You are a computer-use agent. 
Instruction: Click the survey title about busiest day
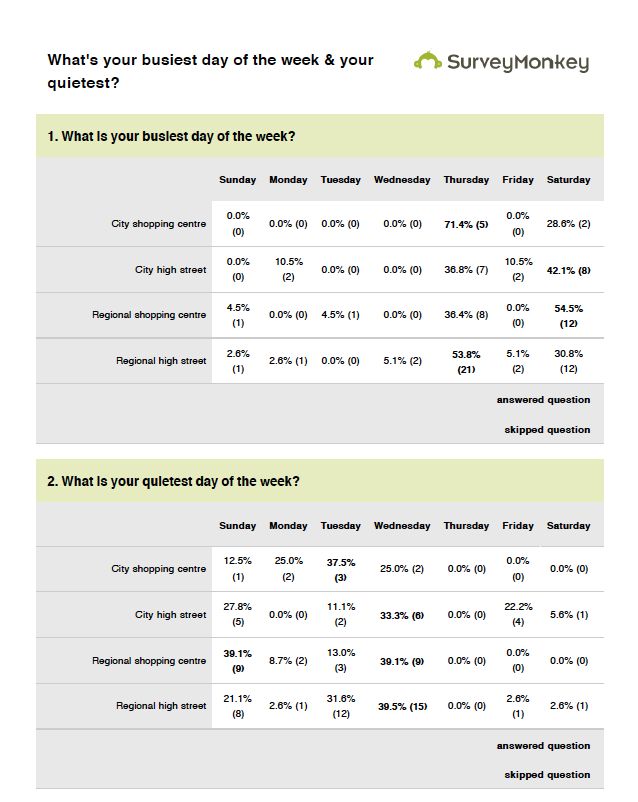pos(210,71)
